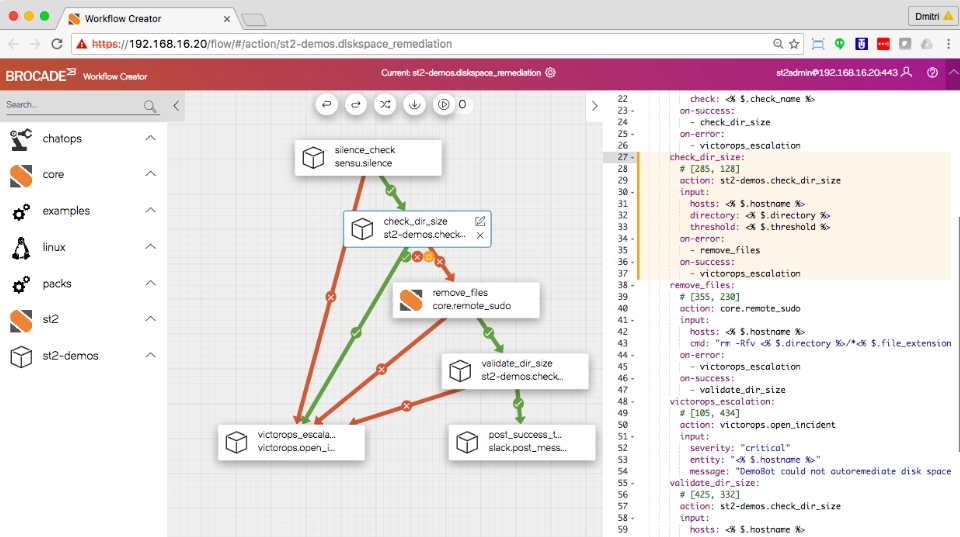Click the orange icon on remove_files node
Image resolution: width=960 pixels, height=537 pixels.
point(411,300)
